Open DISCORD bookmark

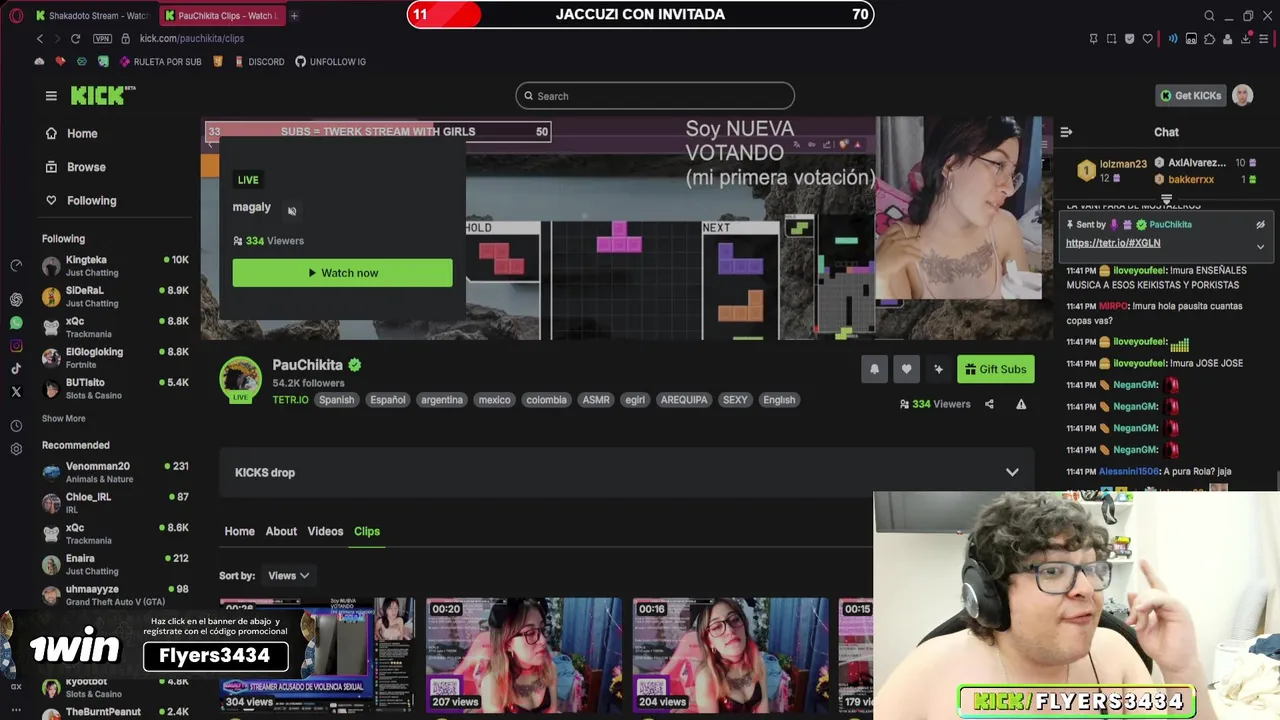click(259, 62)
